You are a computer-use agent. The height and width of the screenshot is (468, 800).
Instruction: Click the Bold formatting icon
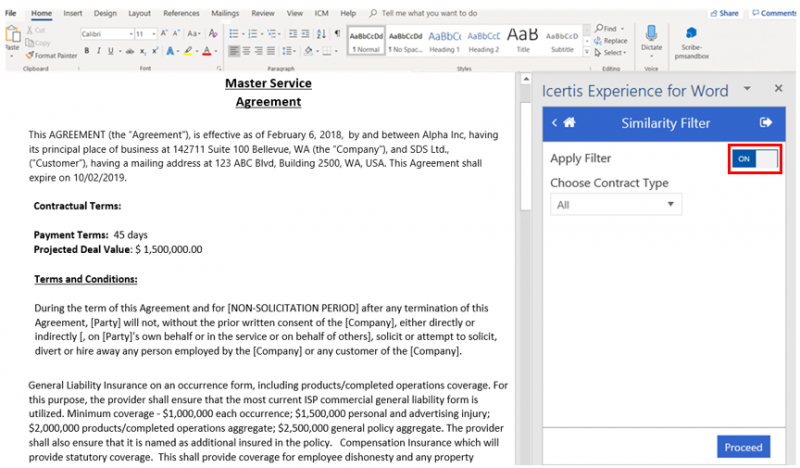click(x=86, y=50)
